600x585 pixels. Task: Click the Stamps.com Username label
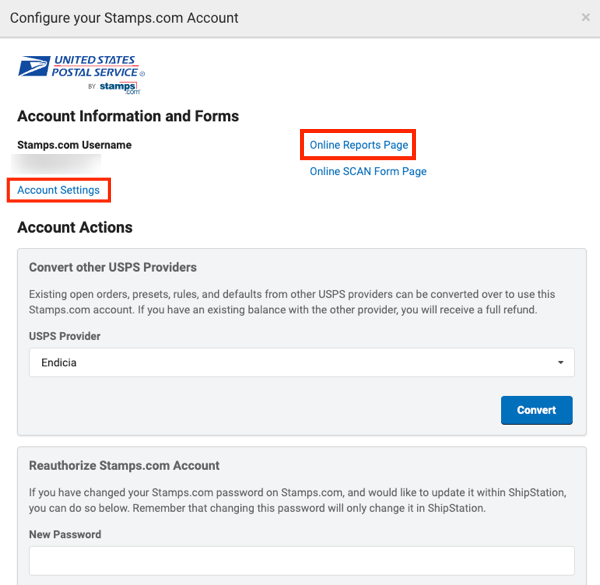(74, 145)
